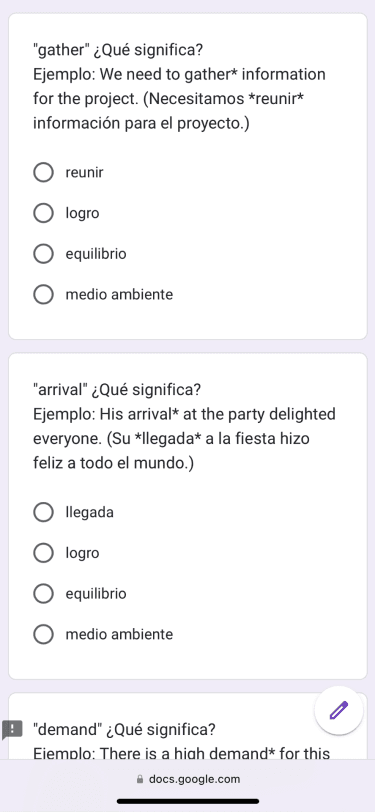Tap the gather example sentence text
This screenshot has width=375, height=812.
click(179, 99)
